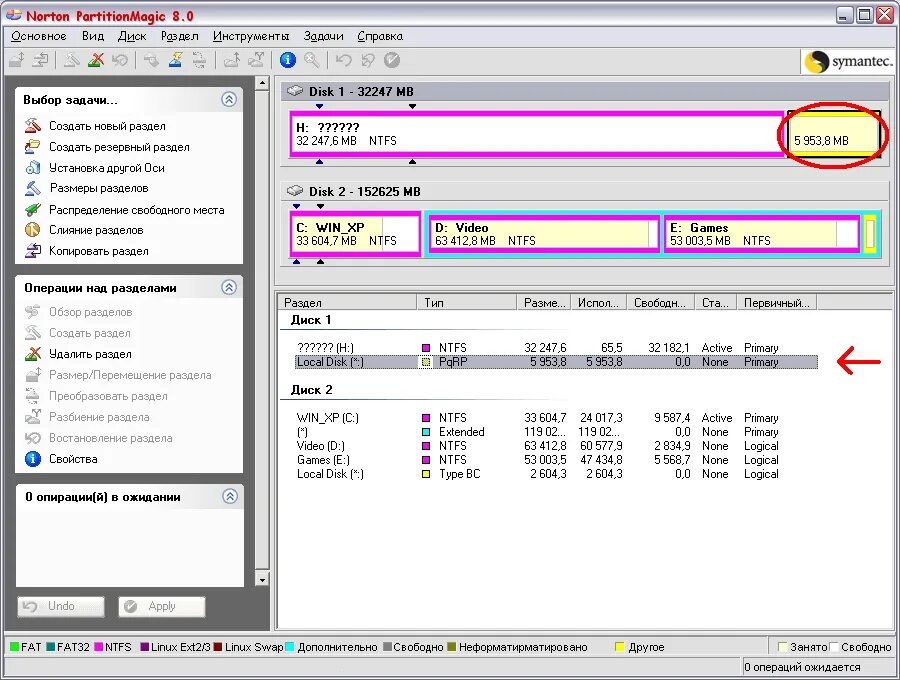Click the pink NTFS legend color swatch
Image resolution: width=900 pixels, height=680 pixels.
(98, 647)
